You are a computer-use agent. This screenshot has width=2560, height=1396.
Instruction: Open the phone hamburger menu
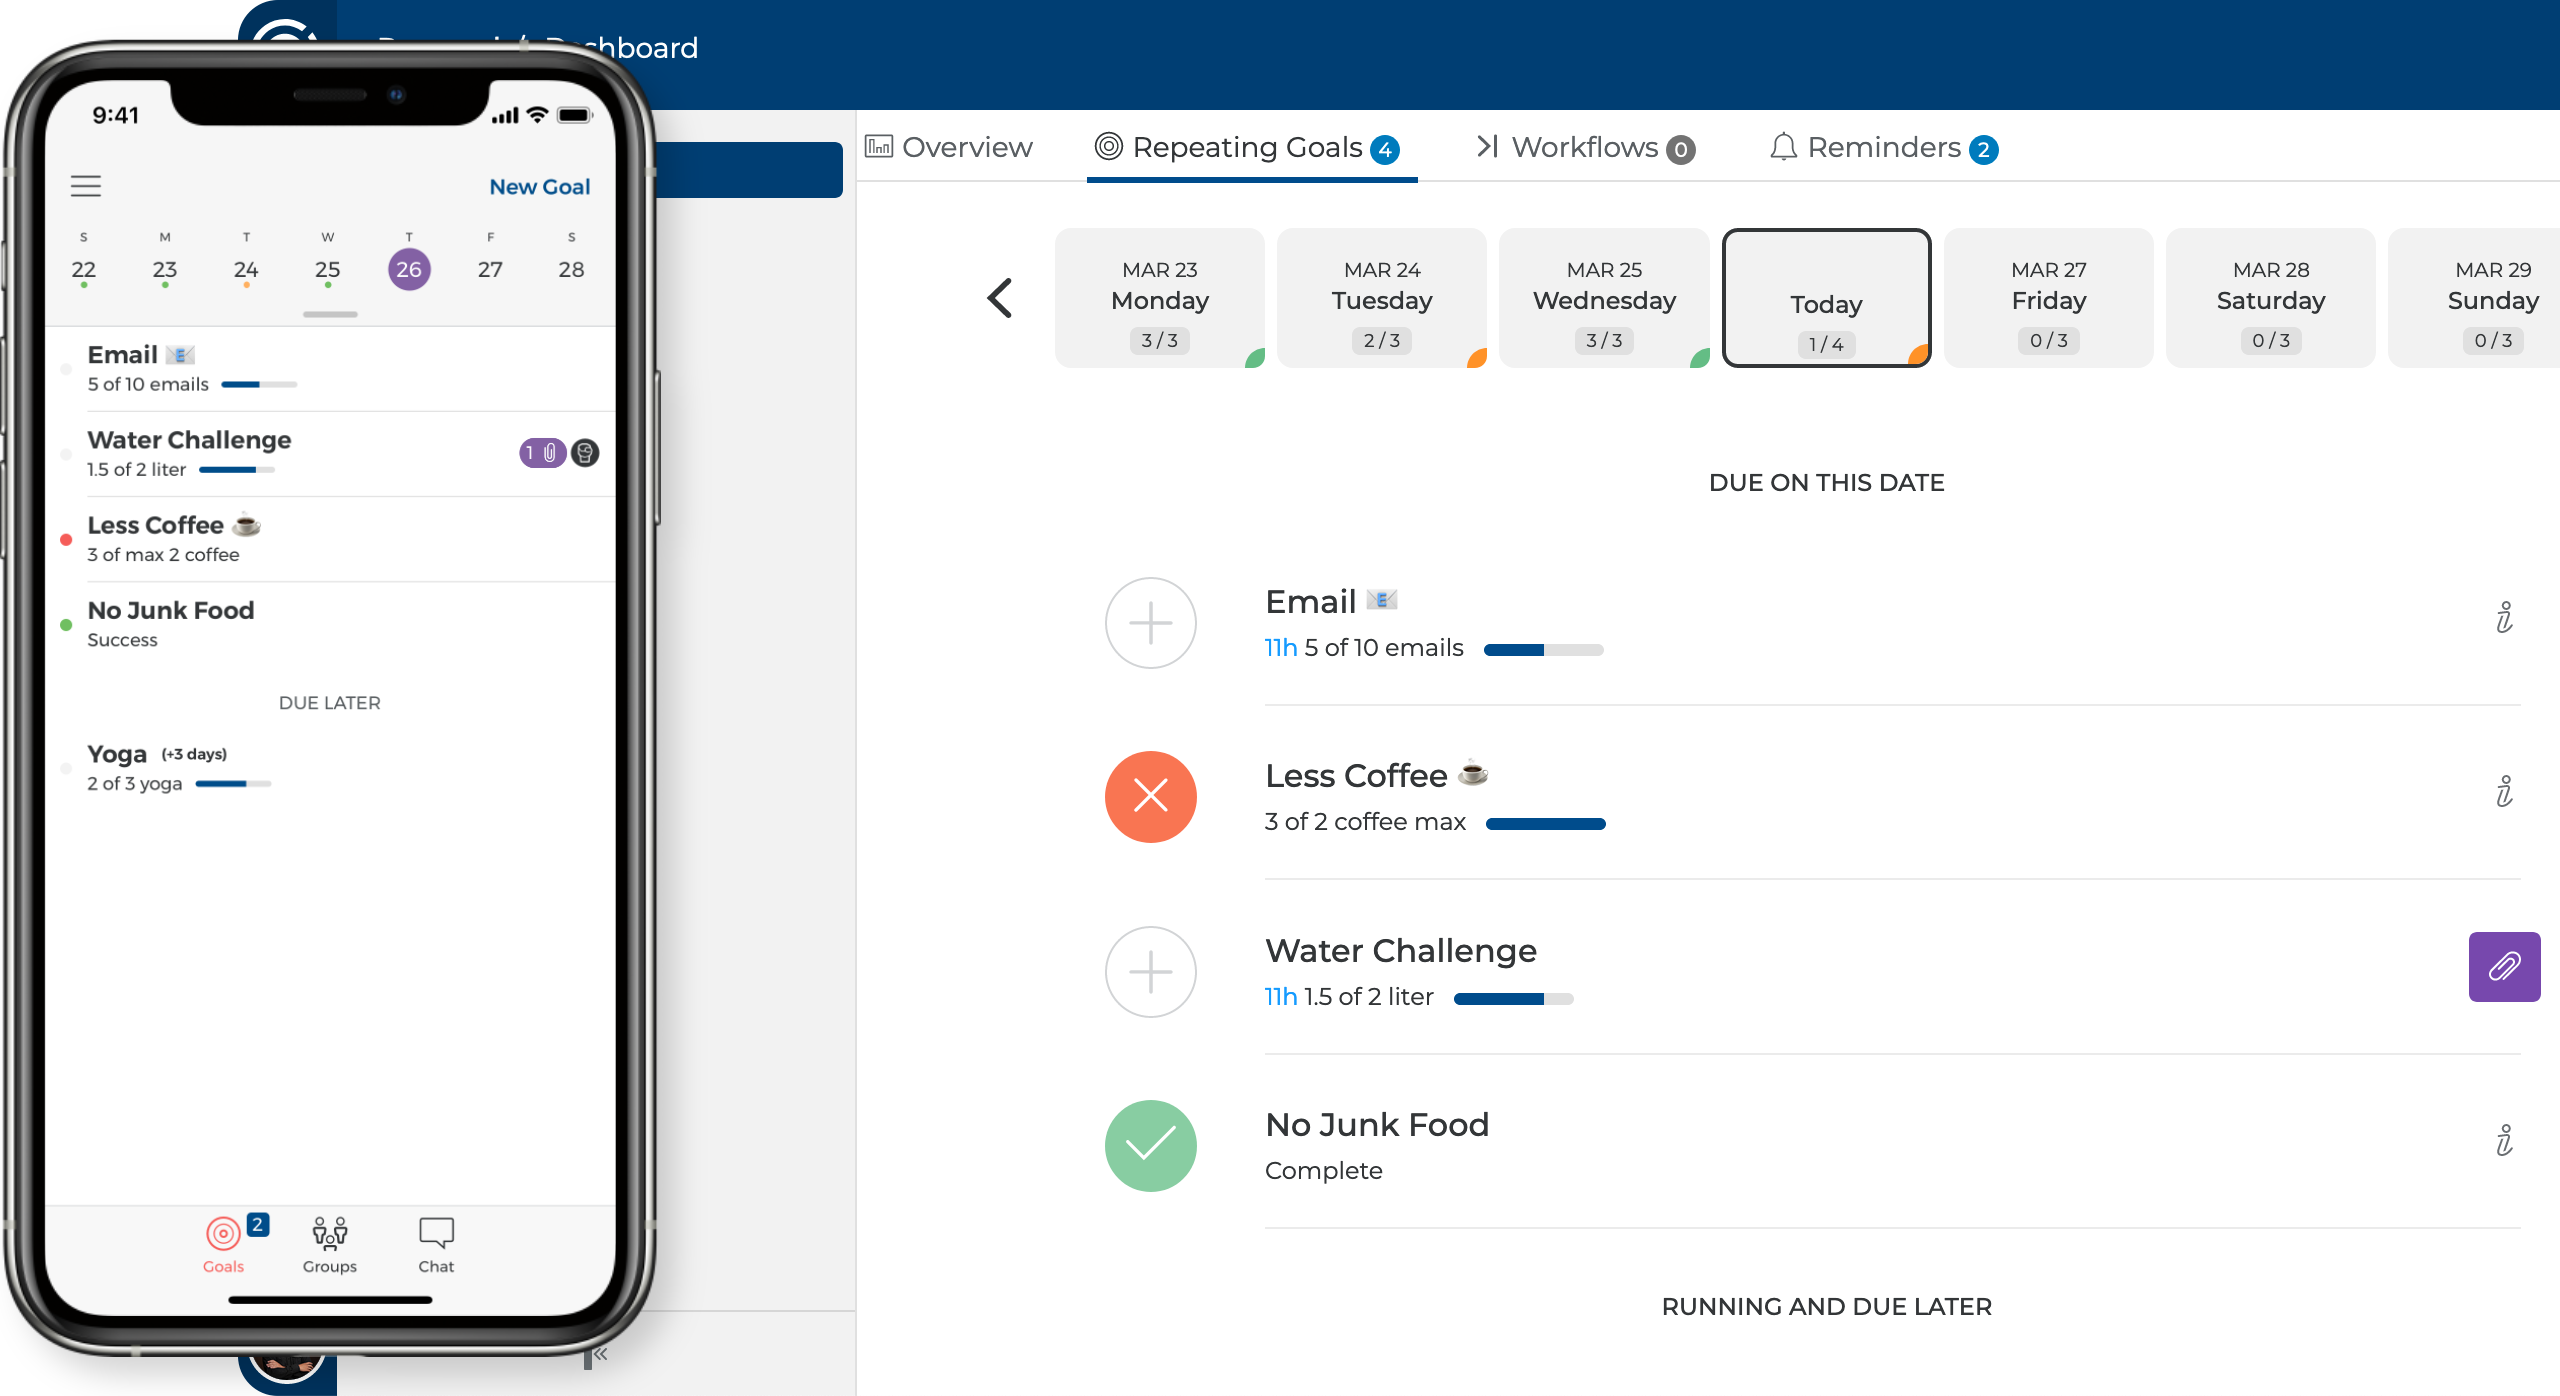click(x=86, y=186)
